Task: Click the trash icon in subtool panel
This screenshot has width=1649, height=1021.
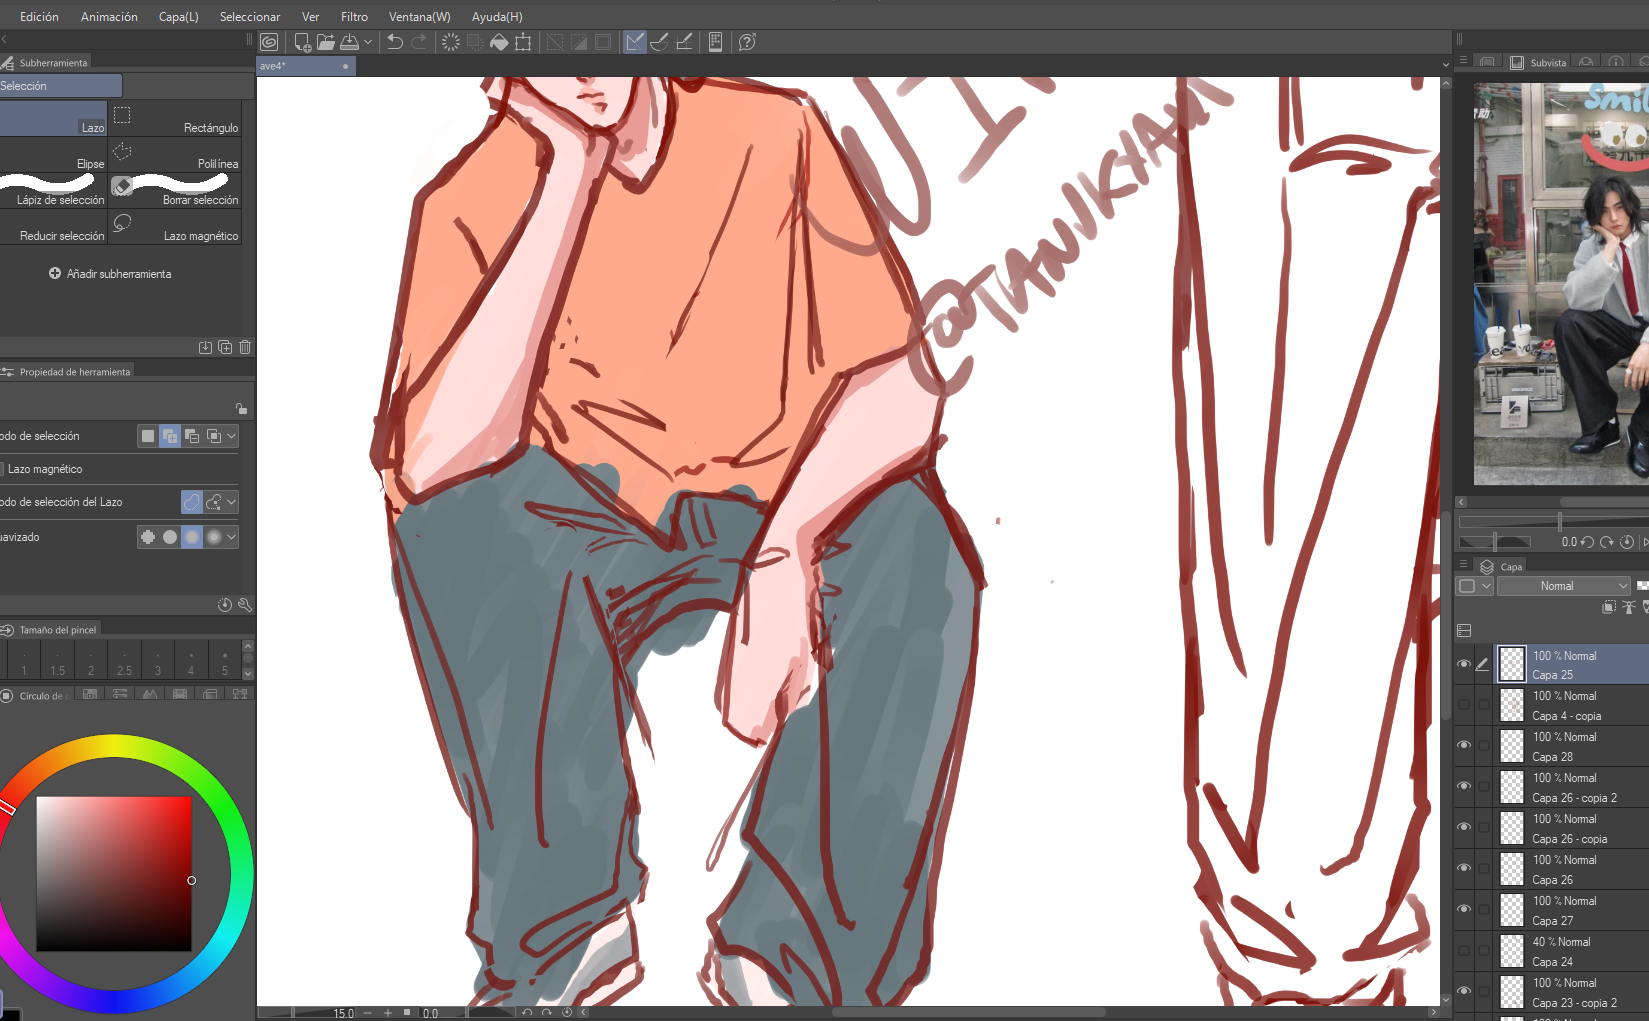Action: click(245, 347)
